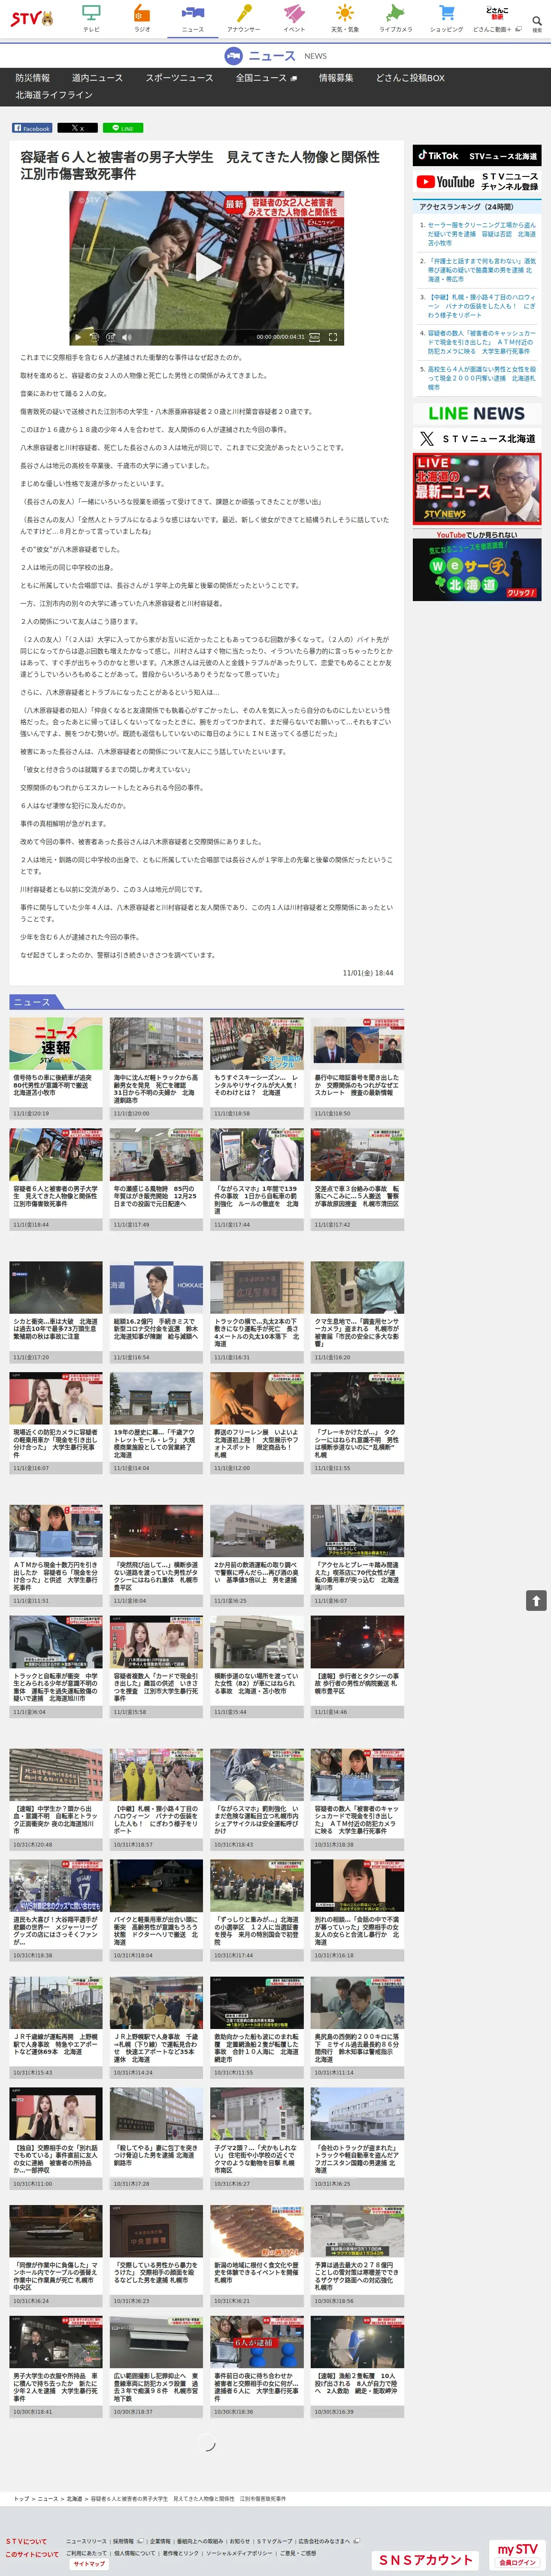Open YouTube STVニュース channel registration banner
The height and width of the screenshot is (2576, 551).
(477, 182)
